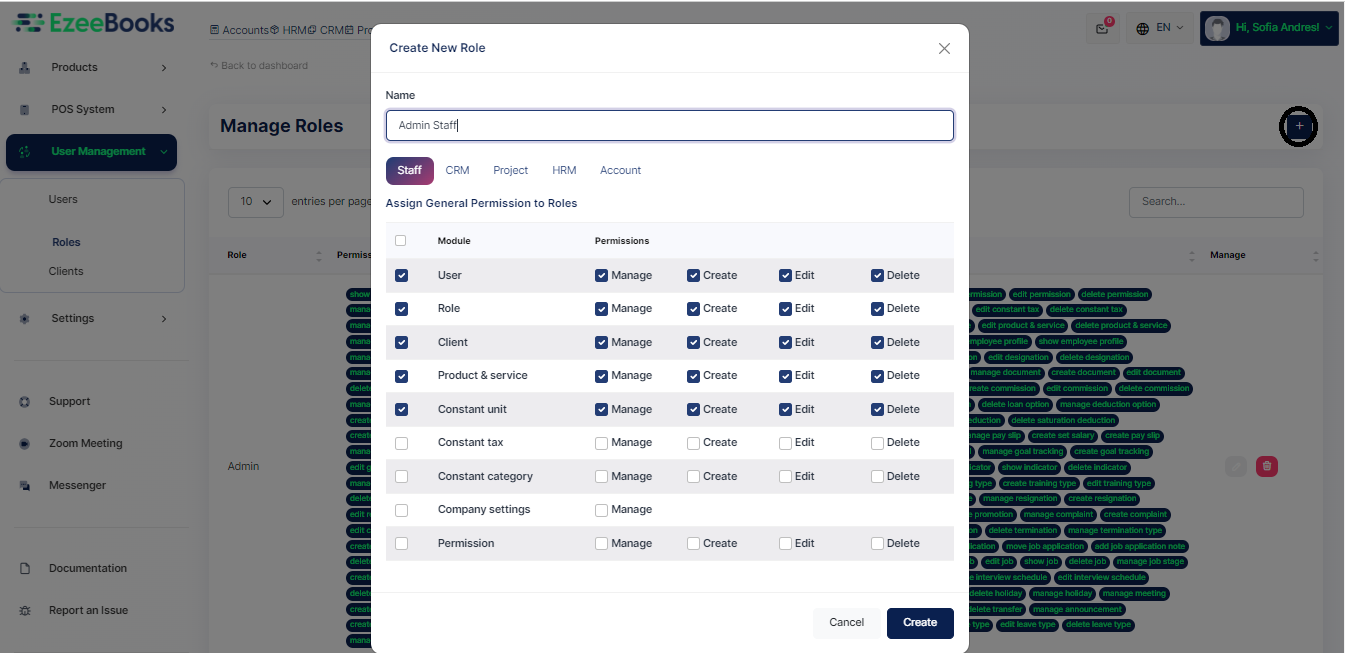Check the Permission module checkbox
Image resolution: width=1345 pixels, height=653 pixels.
[x=401, y=543]
